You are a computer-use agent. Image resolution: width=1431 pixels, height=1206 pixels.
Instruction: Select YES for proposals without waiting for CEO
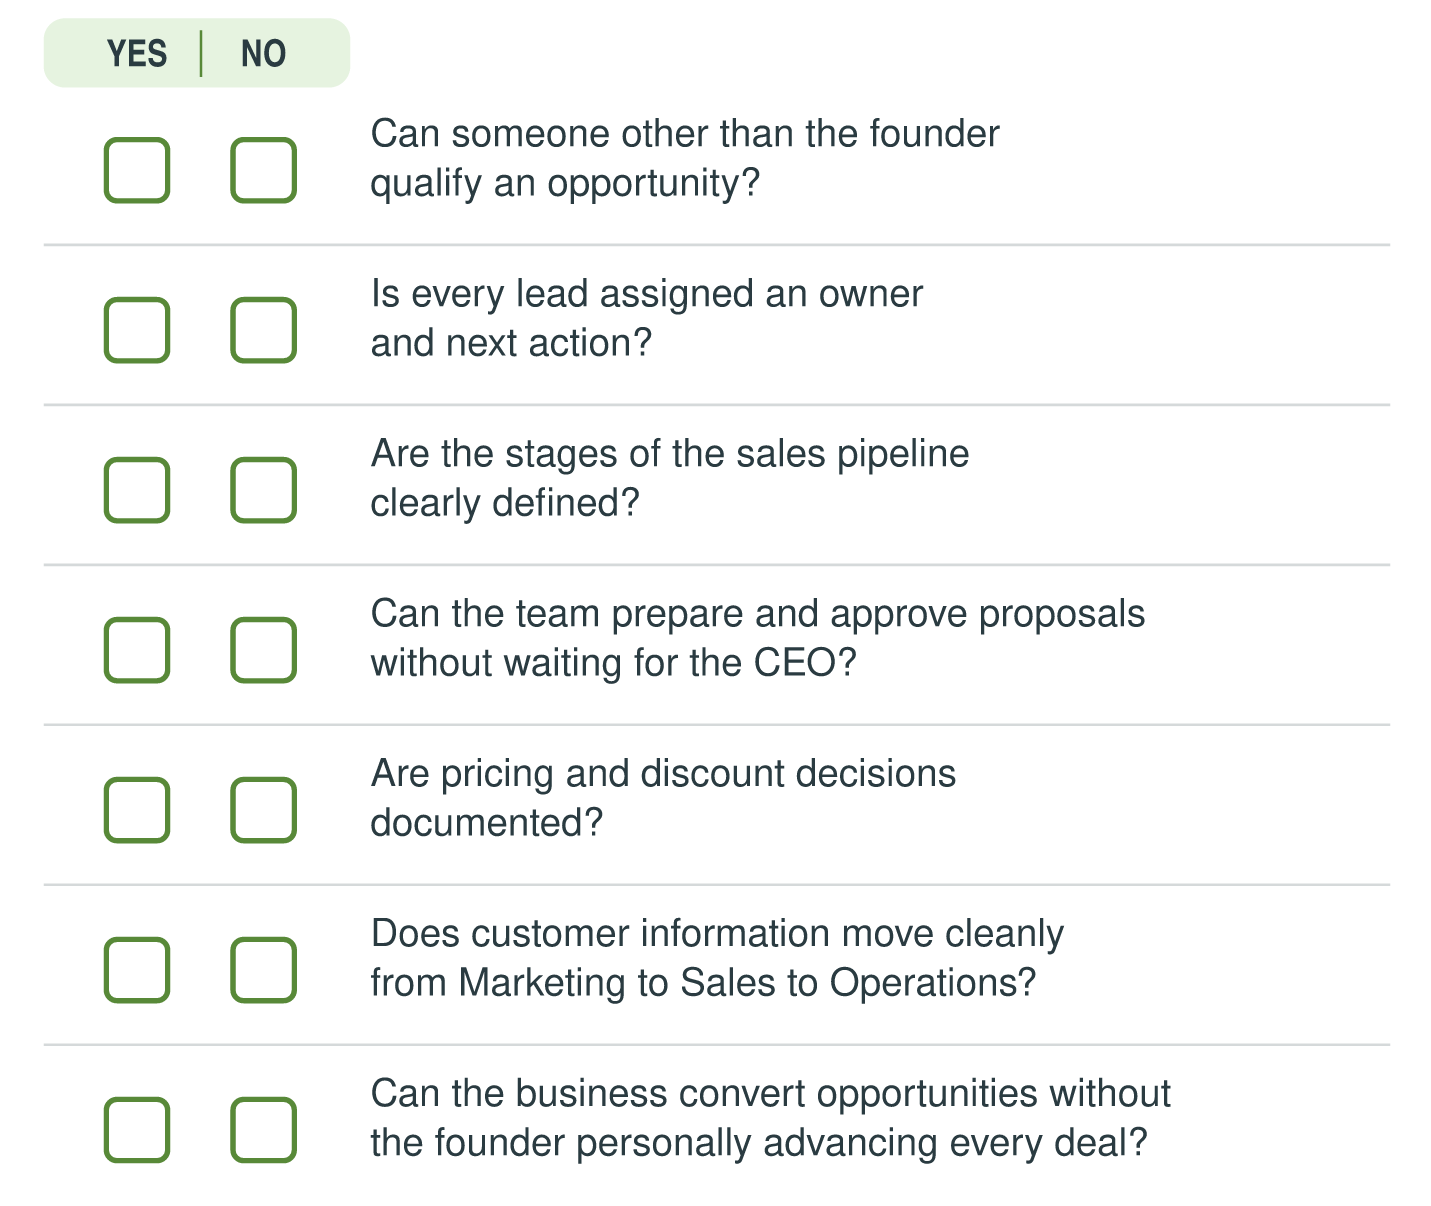point(137,650)
